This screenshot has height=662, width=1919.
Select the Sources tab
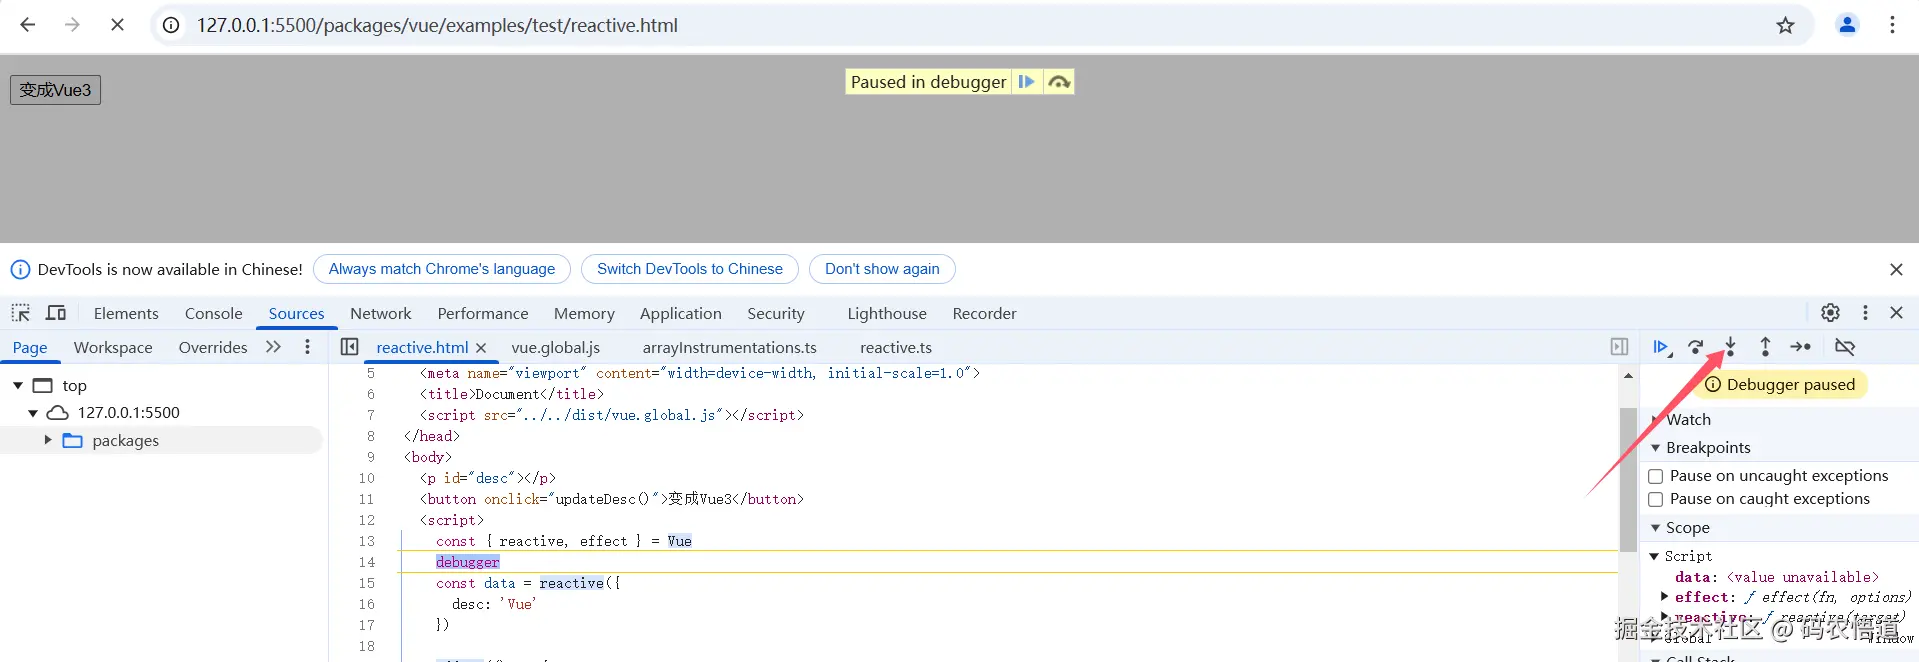coord(297,313)
